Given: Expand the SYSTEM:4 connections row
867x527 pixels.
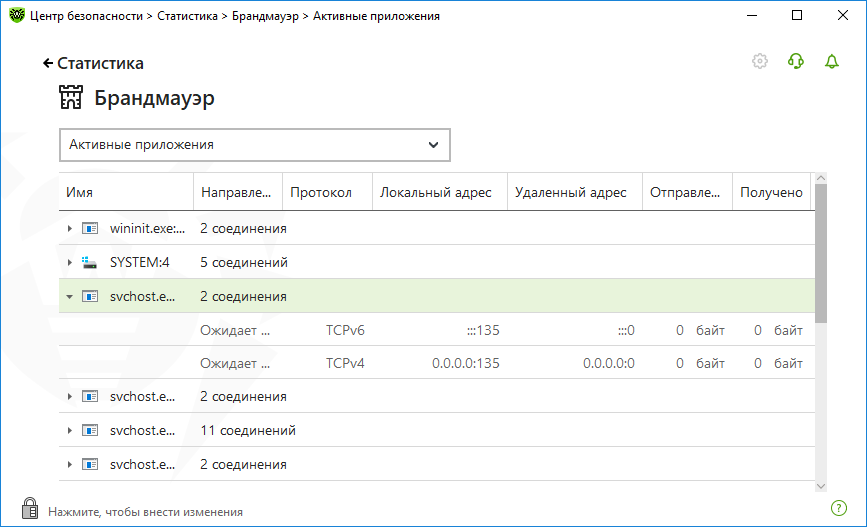Looking at the screenshot, I should pos(70,262).
